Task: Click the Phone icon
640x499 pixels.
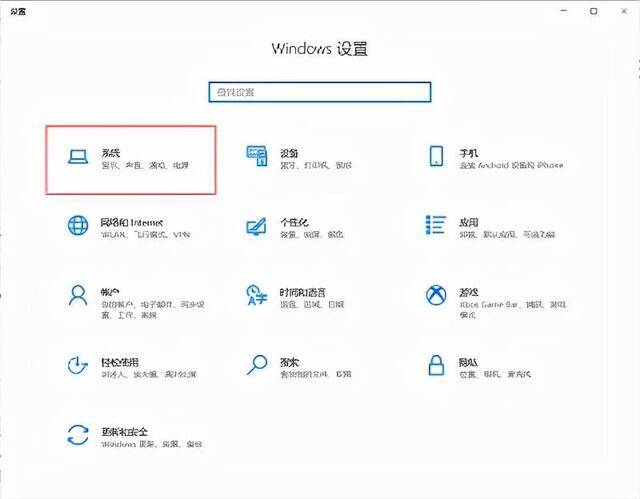Action: coord(436,156)
